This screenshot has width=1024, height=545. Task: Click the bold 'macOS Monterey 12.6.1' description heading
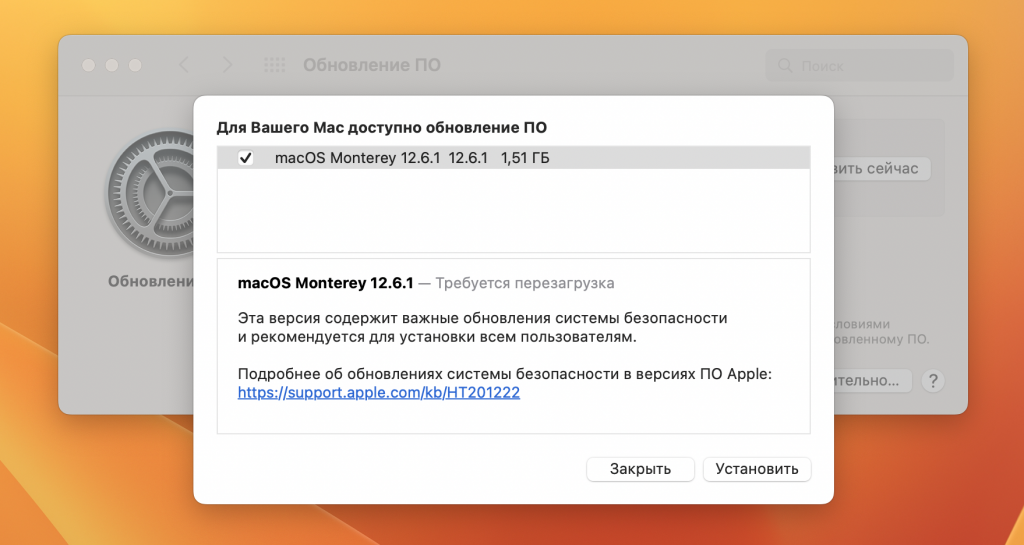click(x=325, y=283)
